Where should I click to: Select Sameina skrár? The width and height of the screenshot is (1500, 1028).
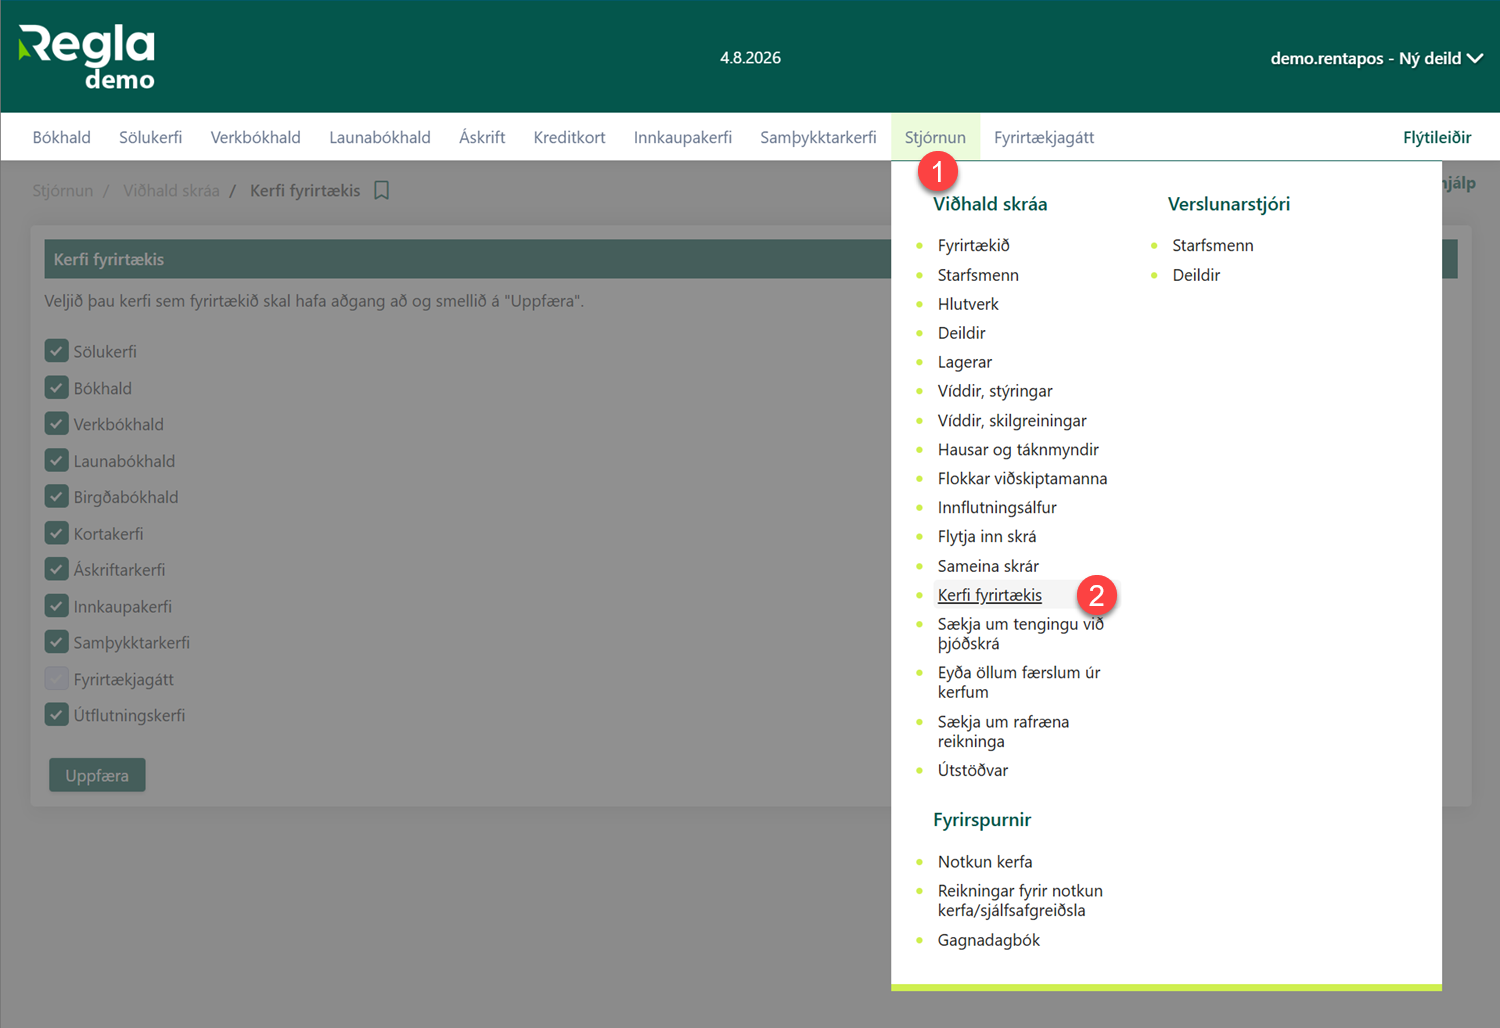pyautogui.click(x=988, y=566)
